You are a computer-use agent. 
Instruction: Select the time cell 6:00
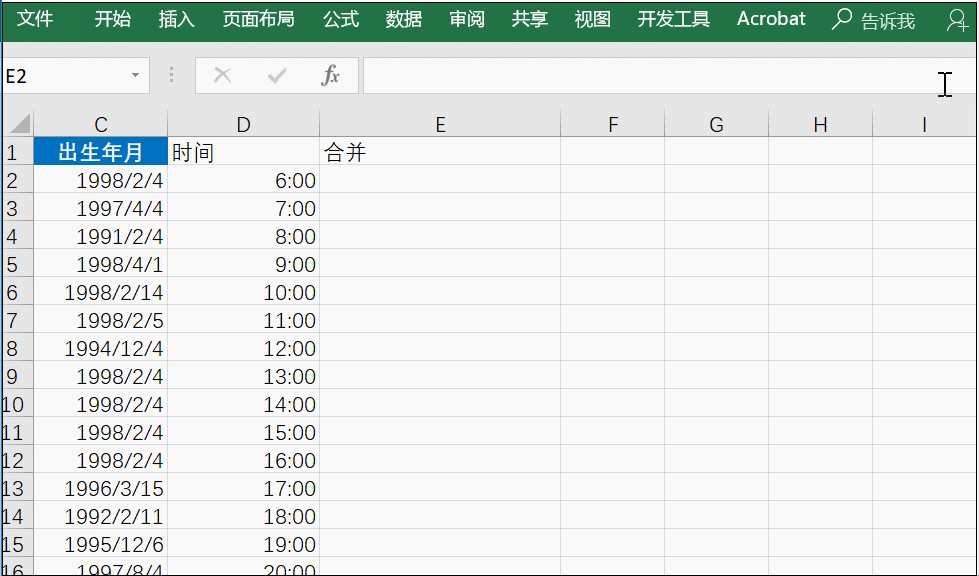point(244,180)
